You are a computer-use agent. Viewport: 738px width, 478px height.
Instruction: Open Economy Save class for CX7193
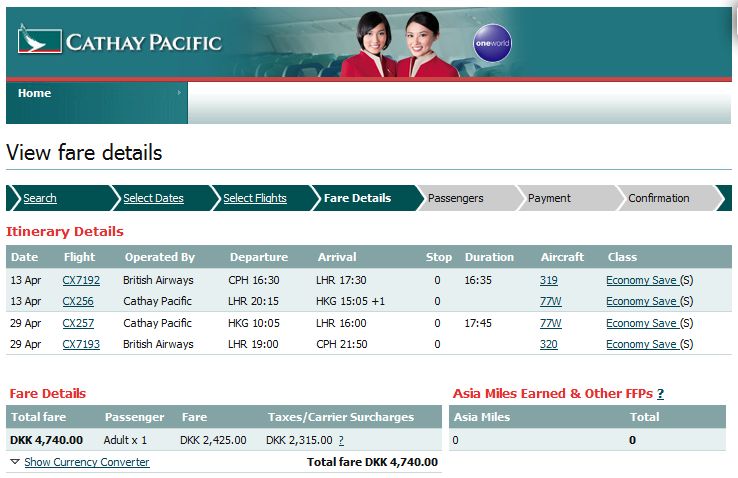point(641,344)
